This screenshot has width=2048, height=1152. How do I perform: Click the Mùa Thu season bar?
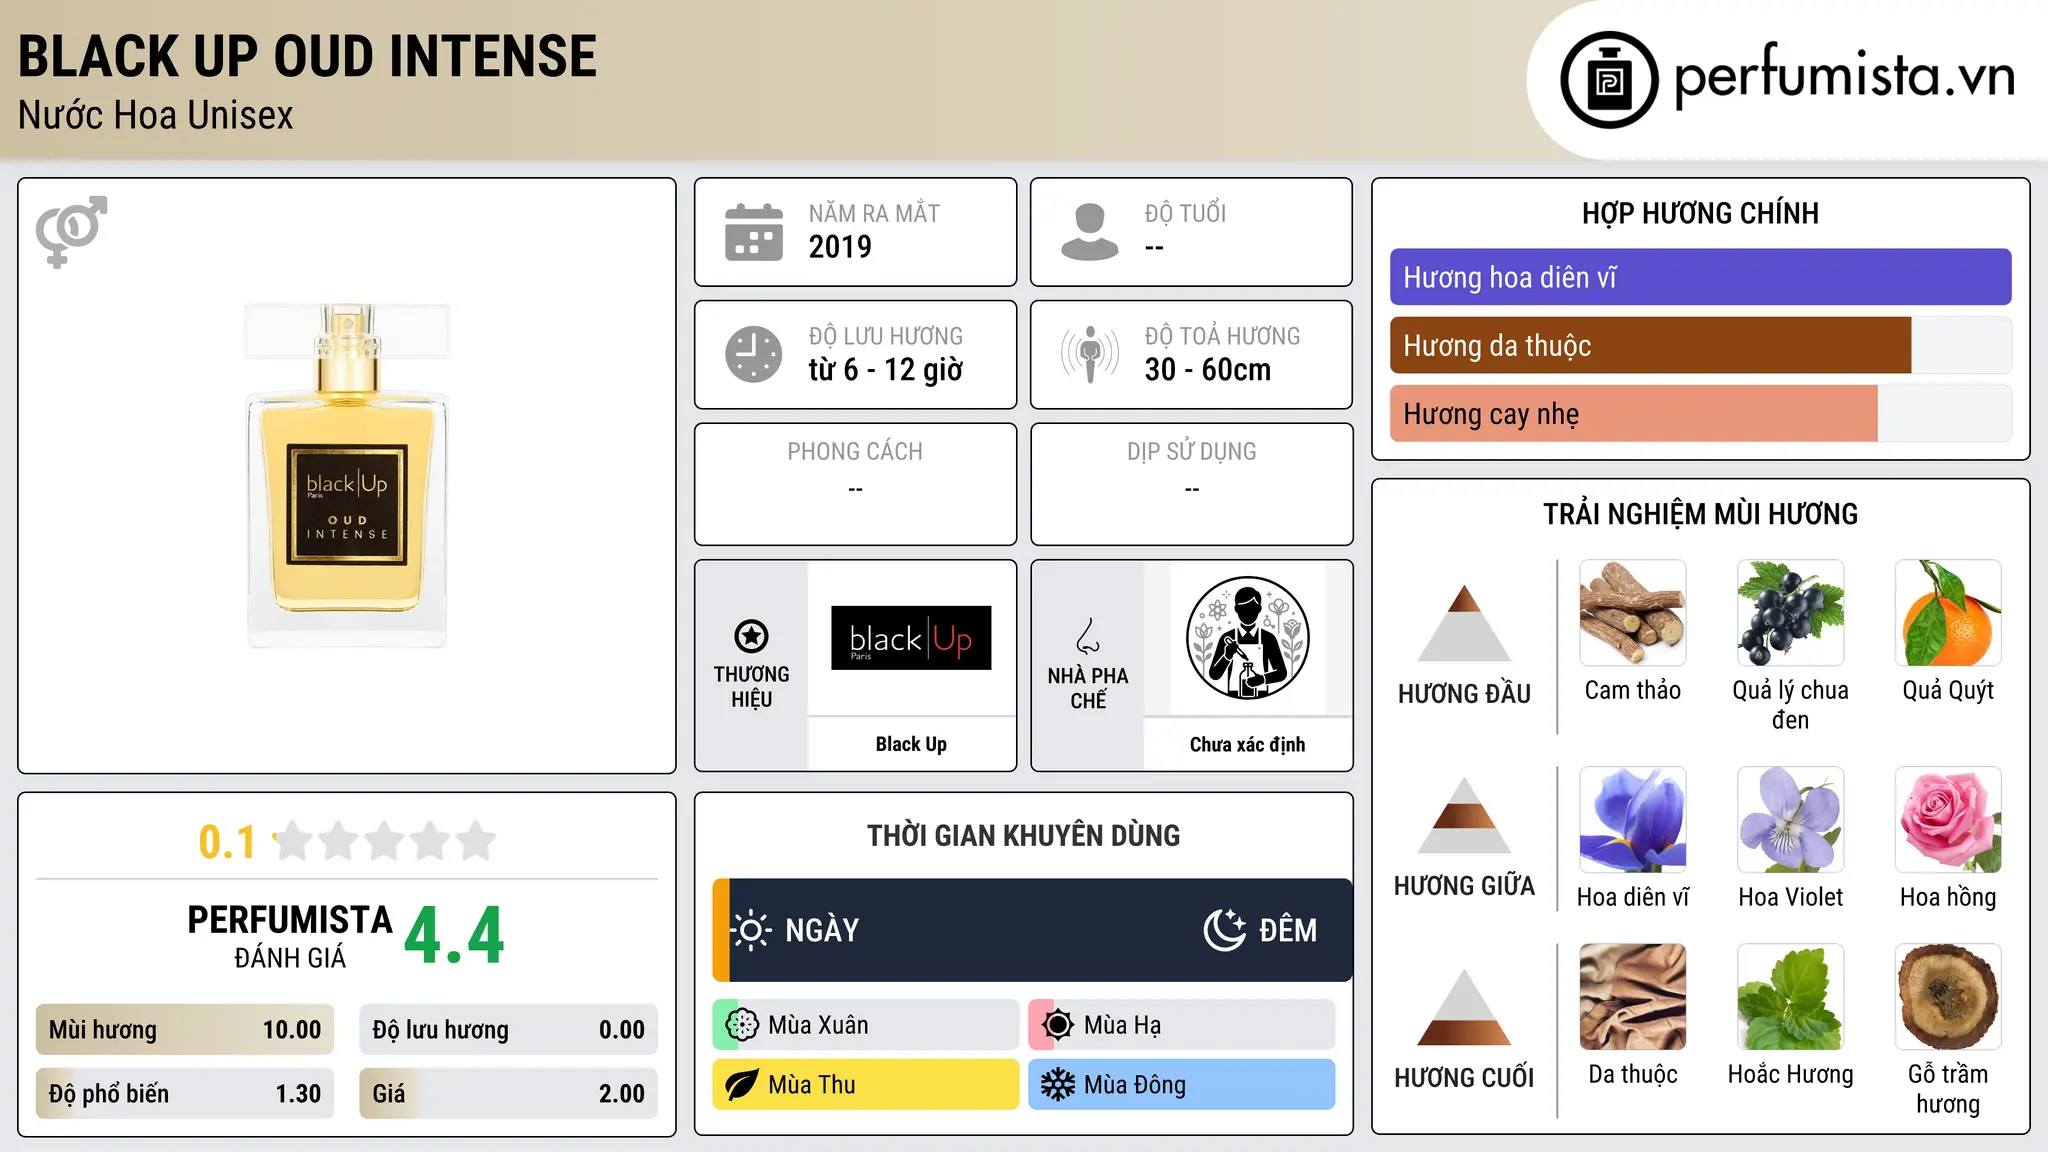(x=866, y=1085)
